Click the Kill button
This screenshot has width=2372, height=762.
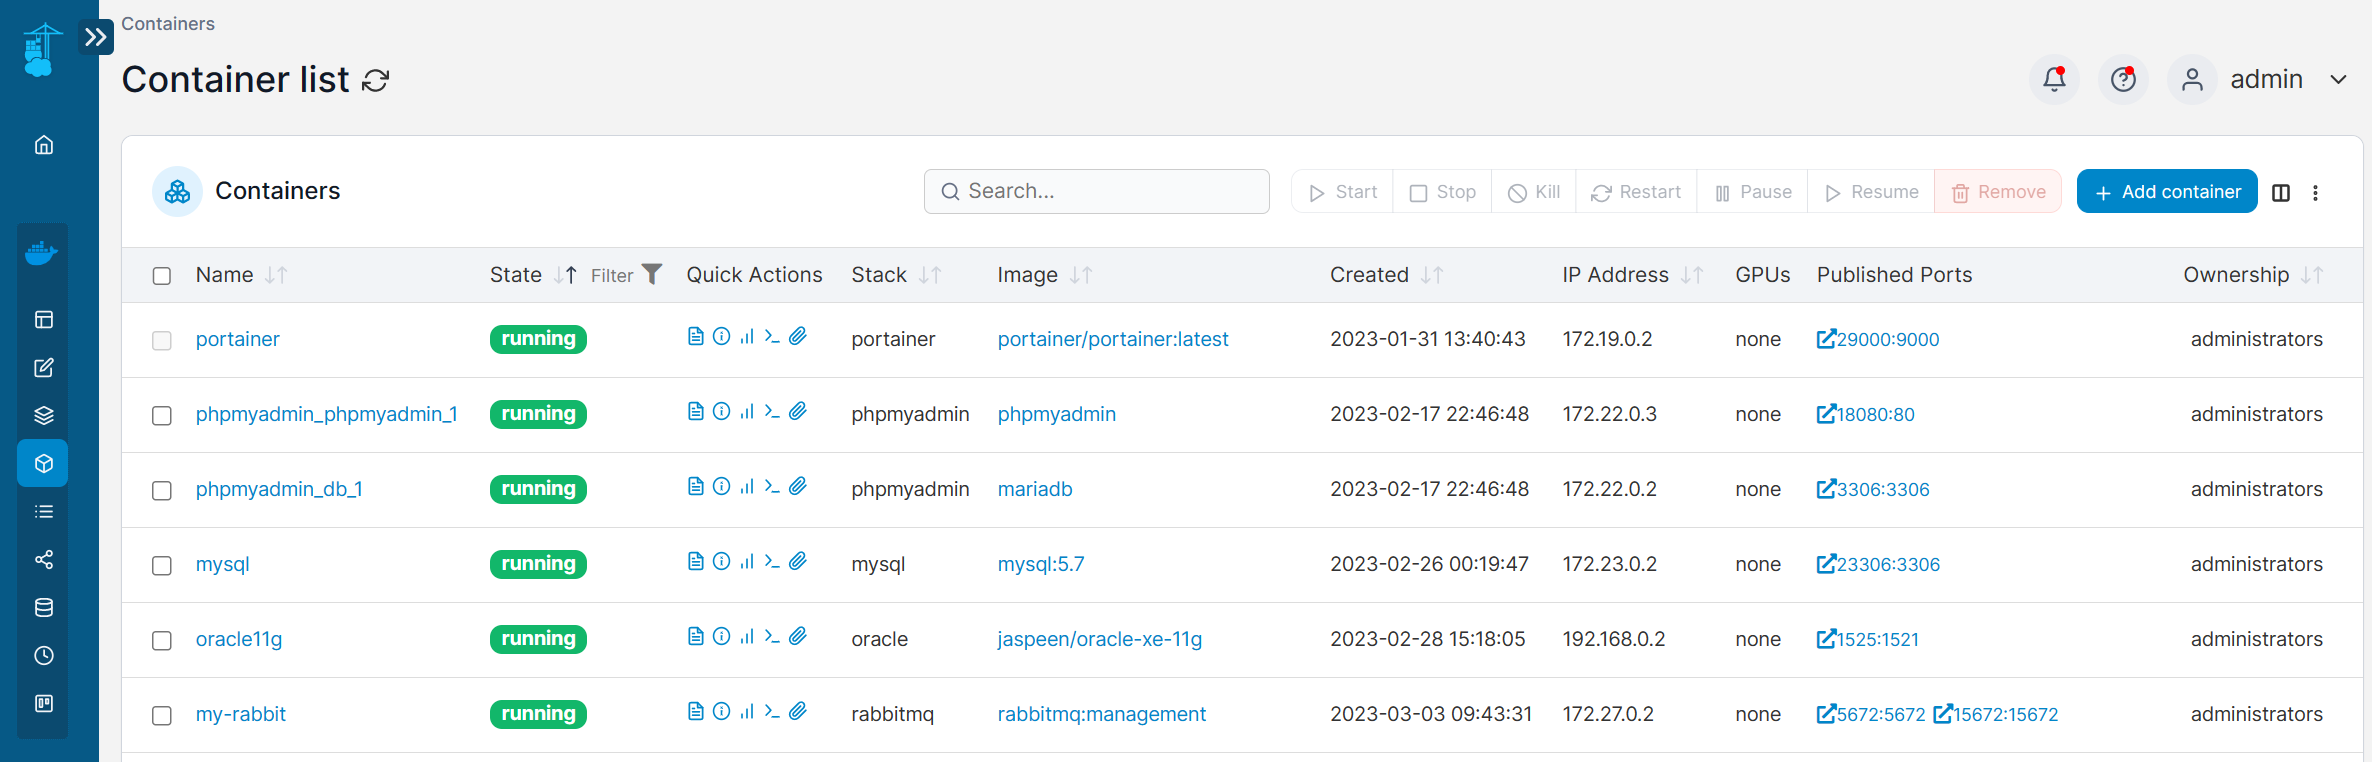[1534, 192]
